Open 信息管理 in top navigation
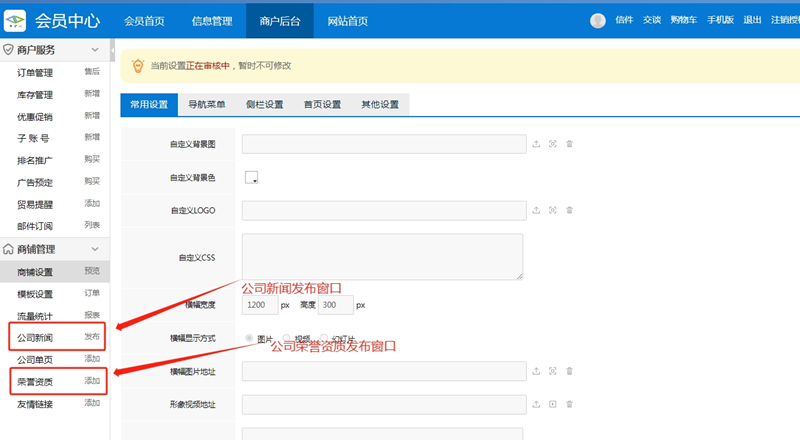Viewport: 800px width, 440px height. (x=212, y=20)
